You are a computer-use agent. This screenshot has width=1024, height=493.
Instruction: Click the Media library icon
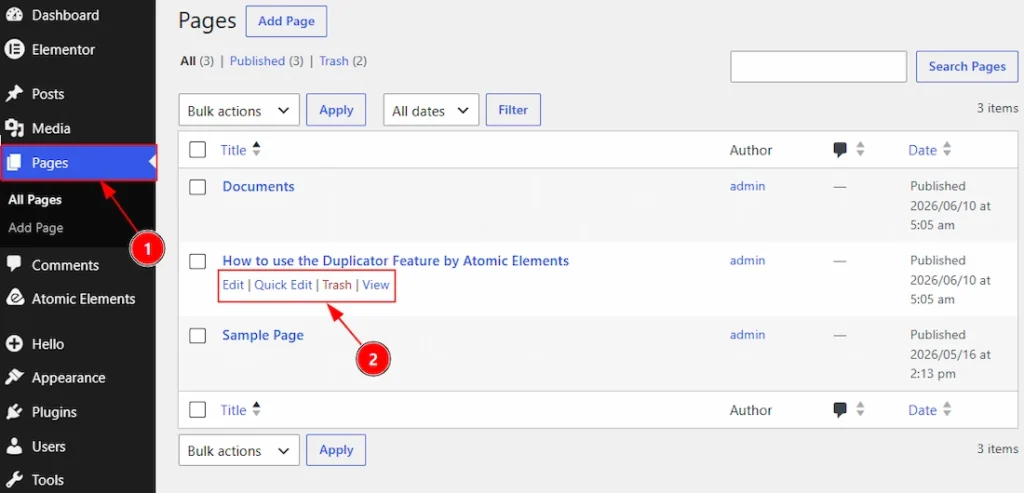(14, 129)
